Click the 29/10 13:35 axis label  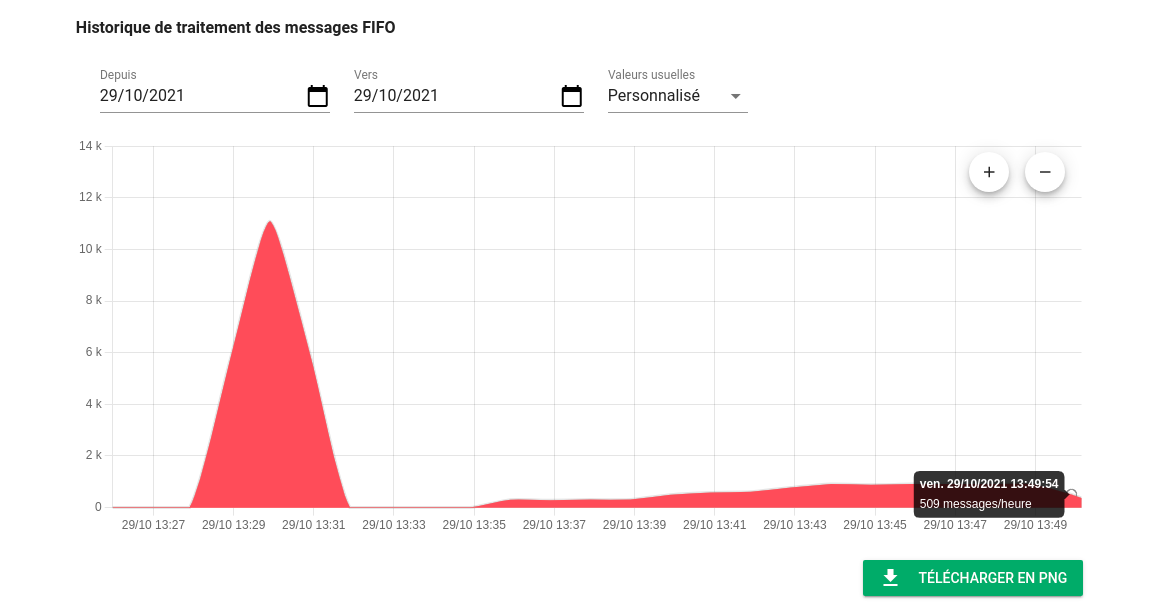[x=474, y=524]
